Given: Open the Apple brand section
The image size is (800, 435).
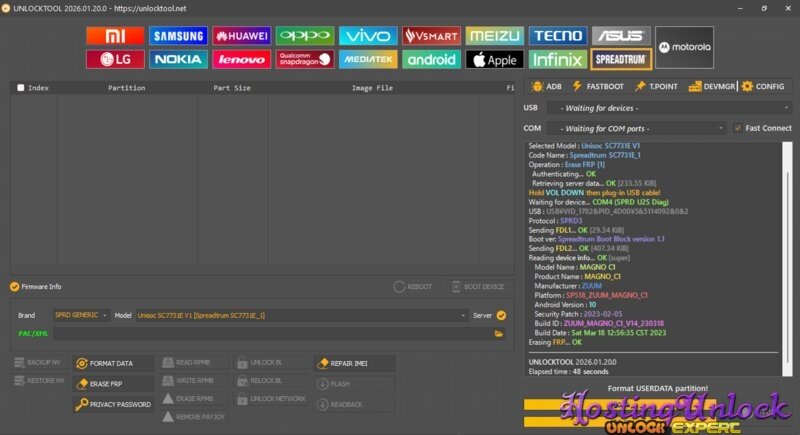Looking at the screenshot, I should pos(494,59).
